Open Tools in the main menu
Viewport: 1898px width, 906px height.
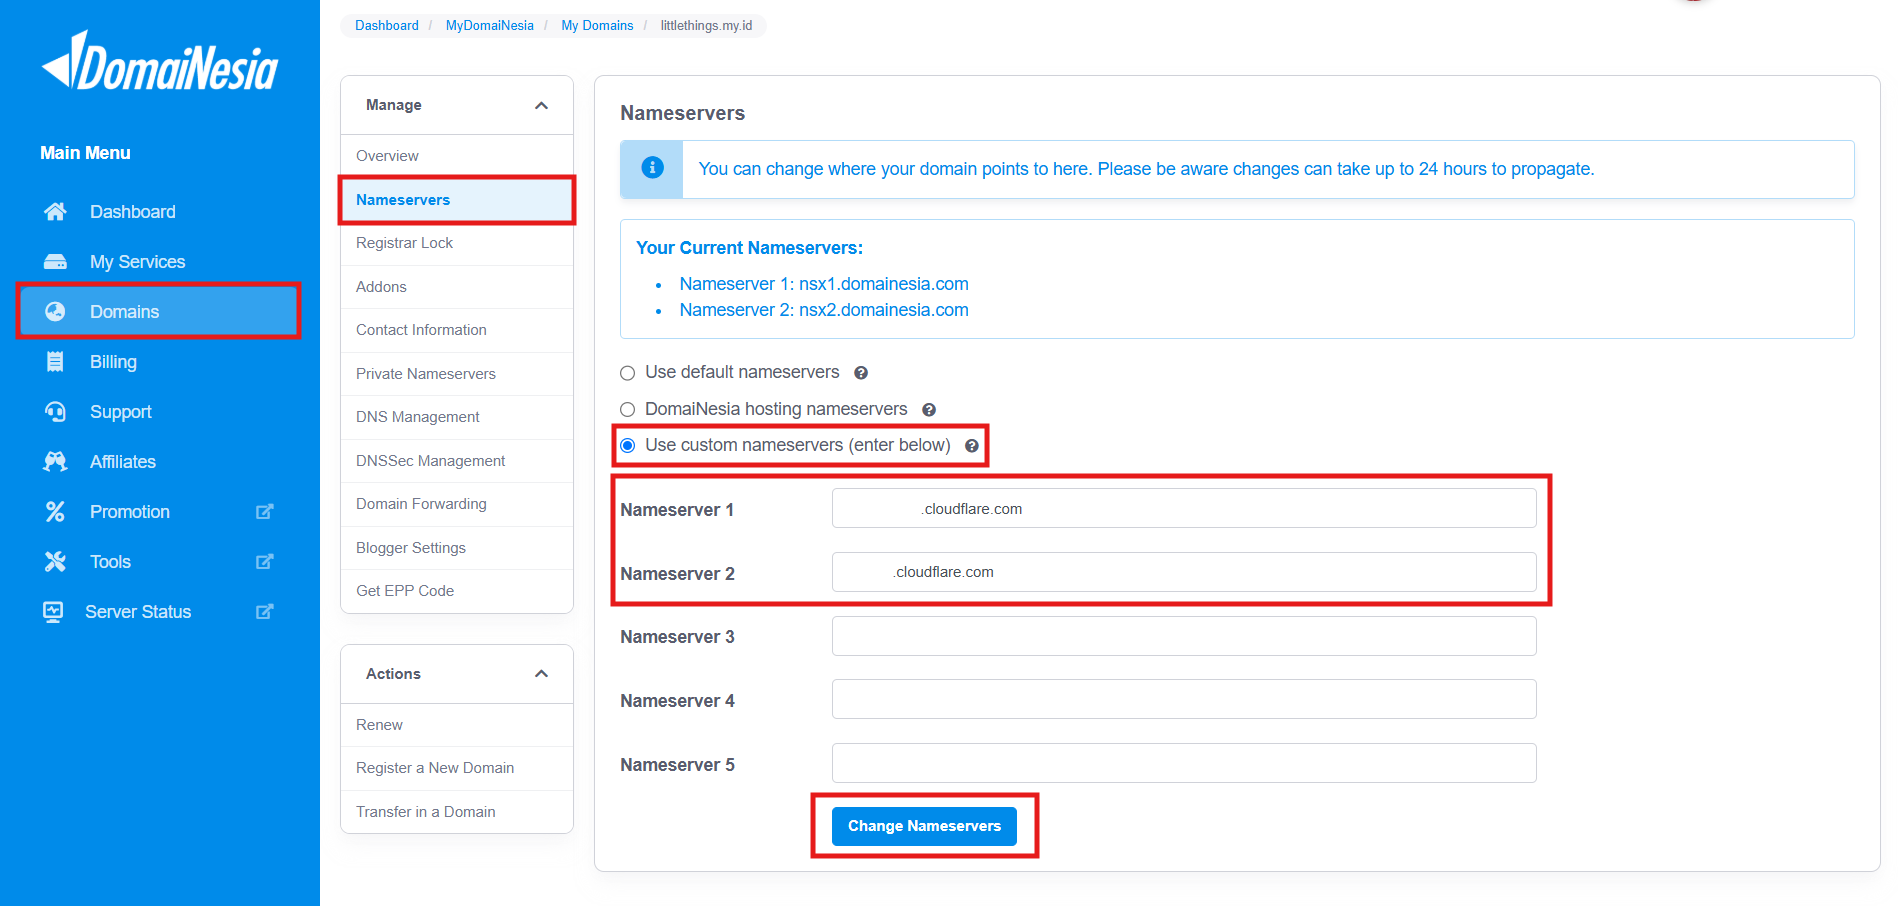110,562
